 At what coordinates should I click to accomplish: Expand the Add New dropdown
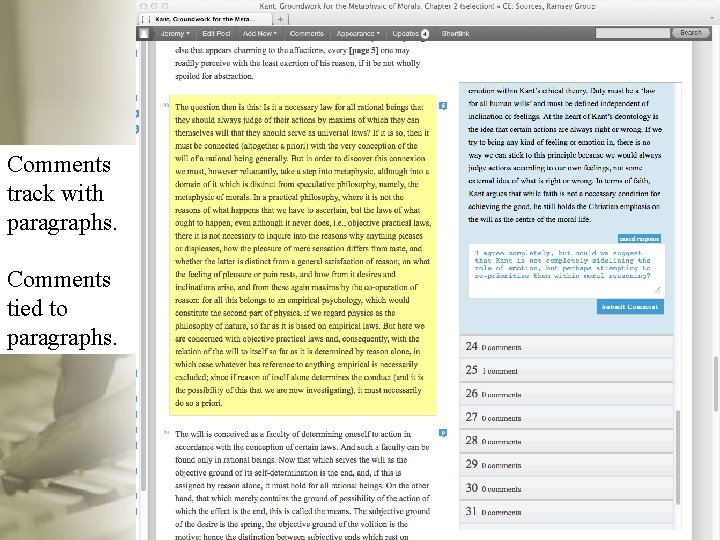click(x=259, y=34)
